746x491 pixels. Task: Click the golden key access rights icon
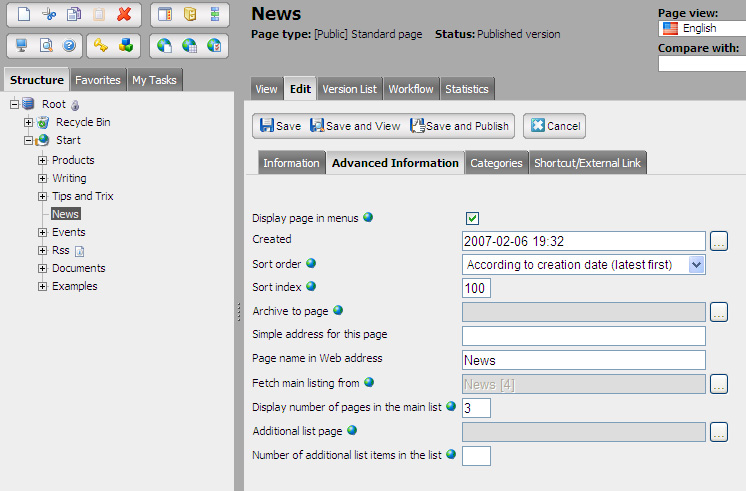tap(100, 45)
